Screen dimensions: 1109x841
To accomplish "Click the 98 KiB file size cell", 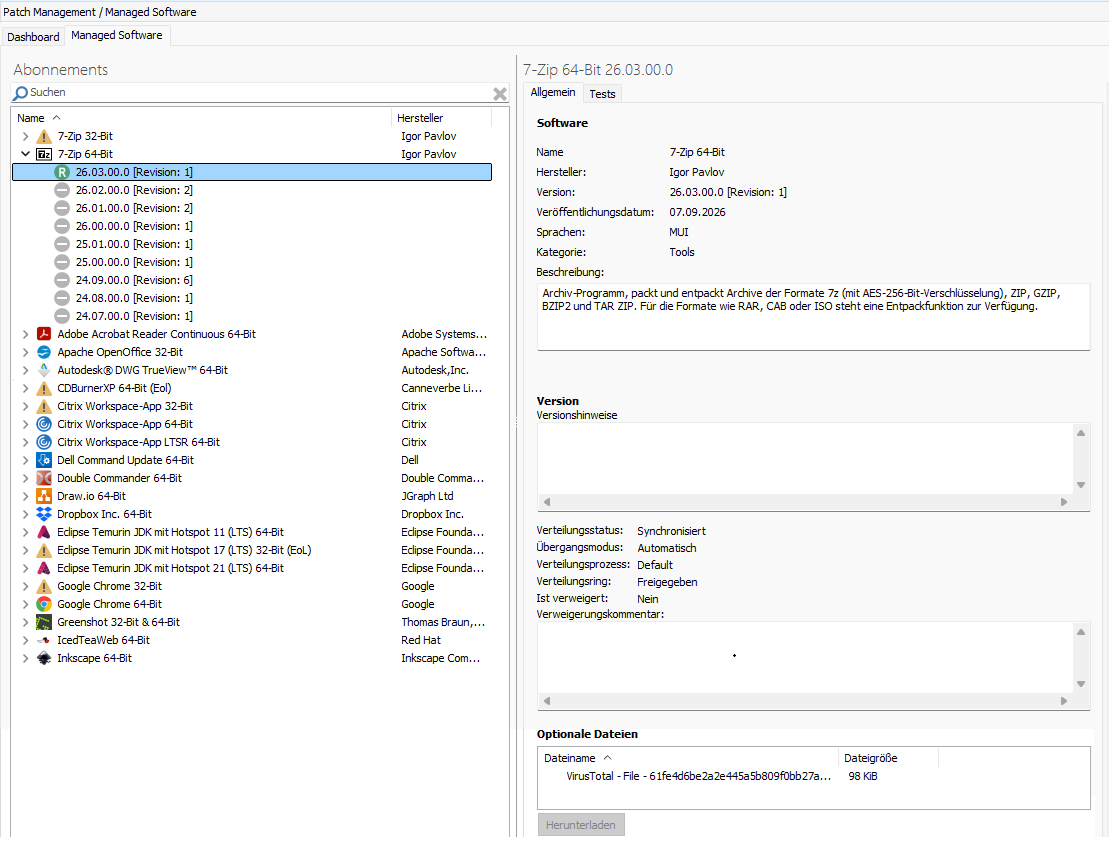I will pyautogui.click(x=863, y=777).
